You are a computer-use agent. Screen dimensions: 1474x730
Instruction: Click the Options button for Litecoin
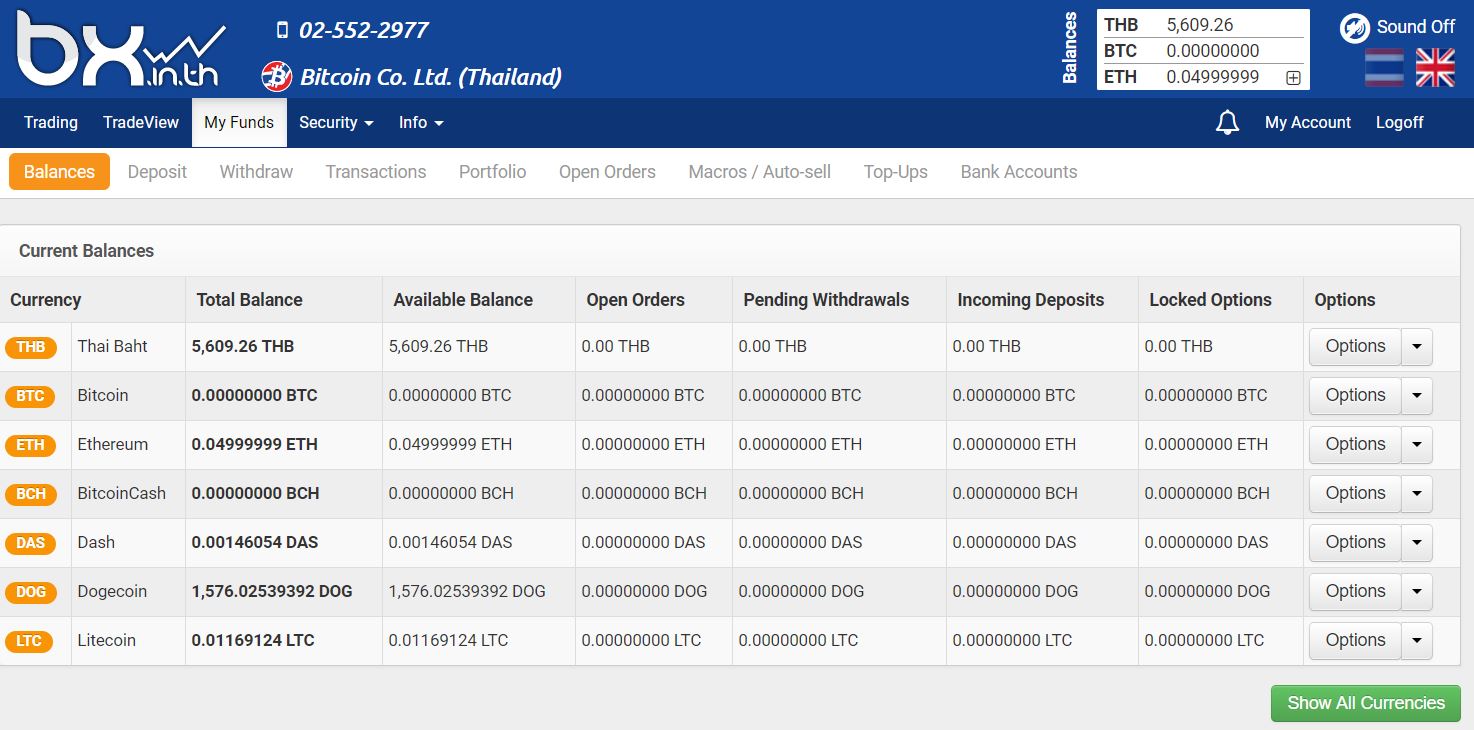[x=1355, y=641]
